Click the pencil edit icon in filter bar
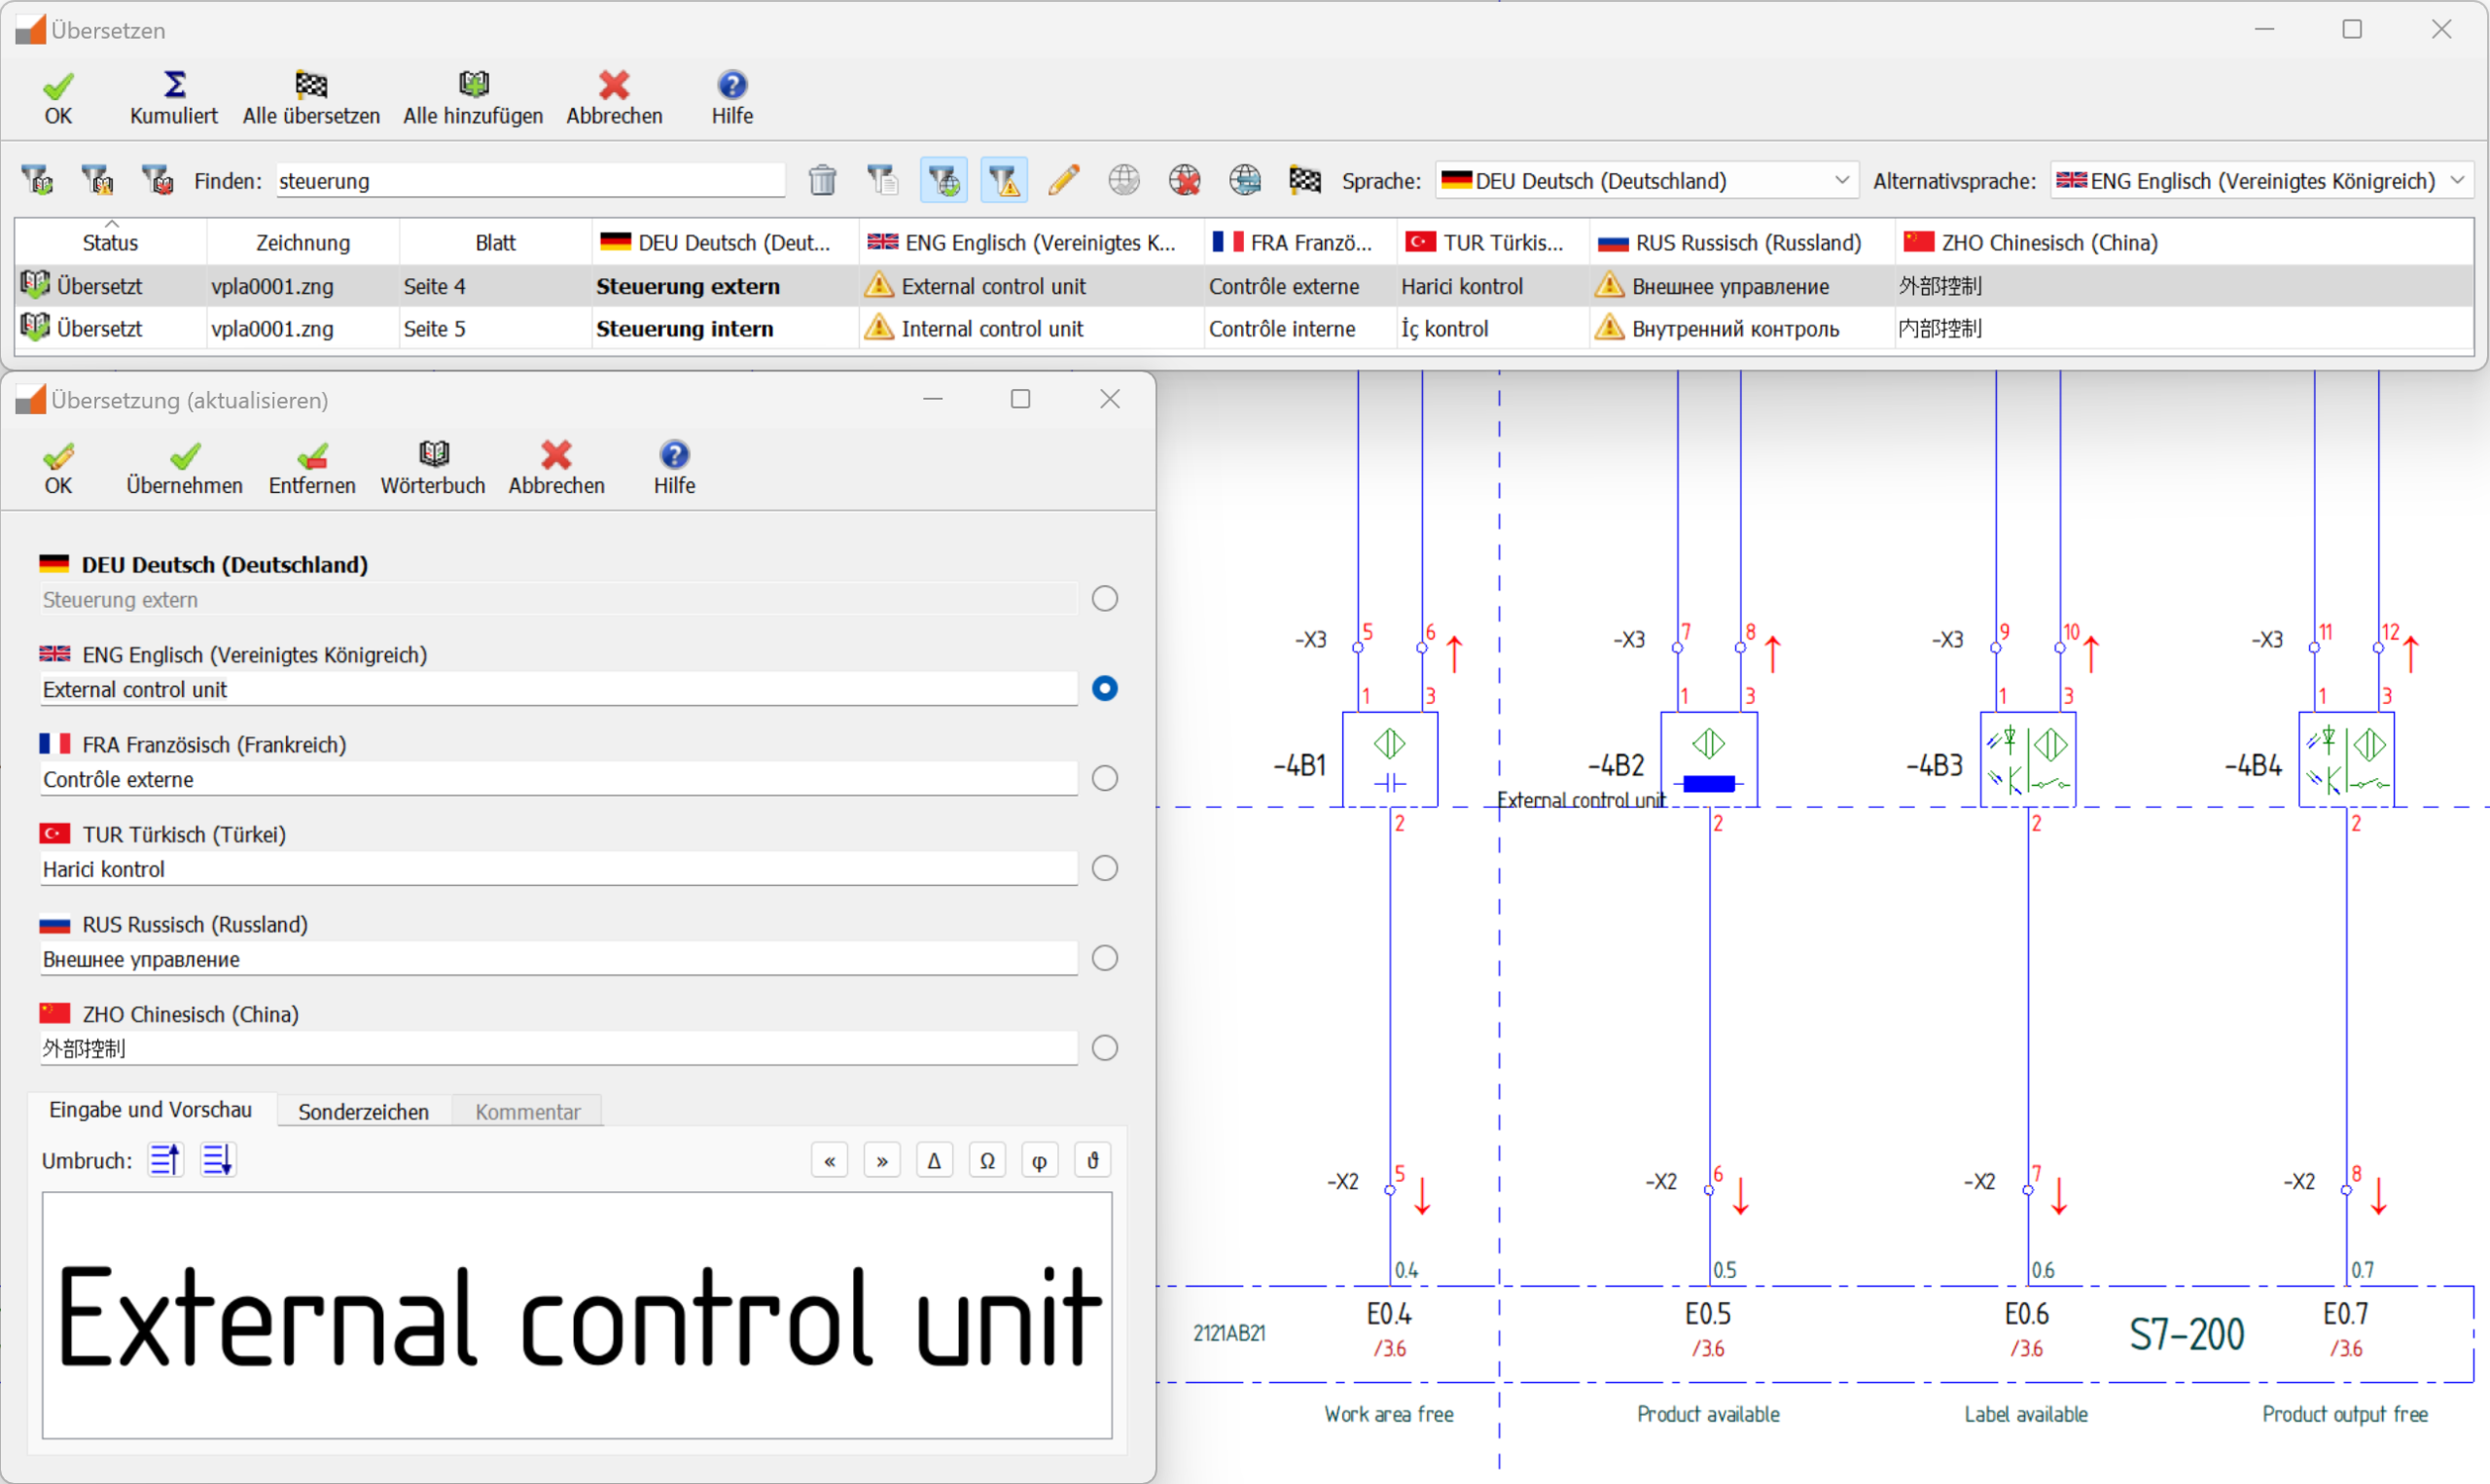Viewport: 2490px width, 1484px height. [1063, 181]
